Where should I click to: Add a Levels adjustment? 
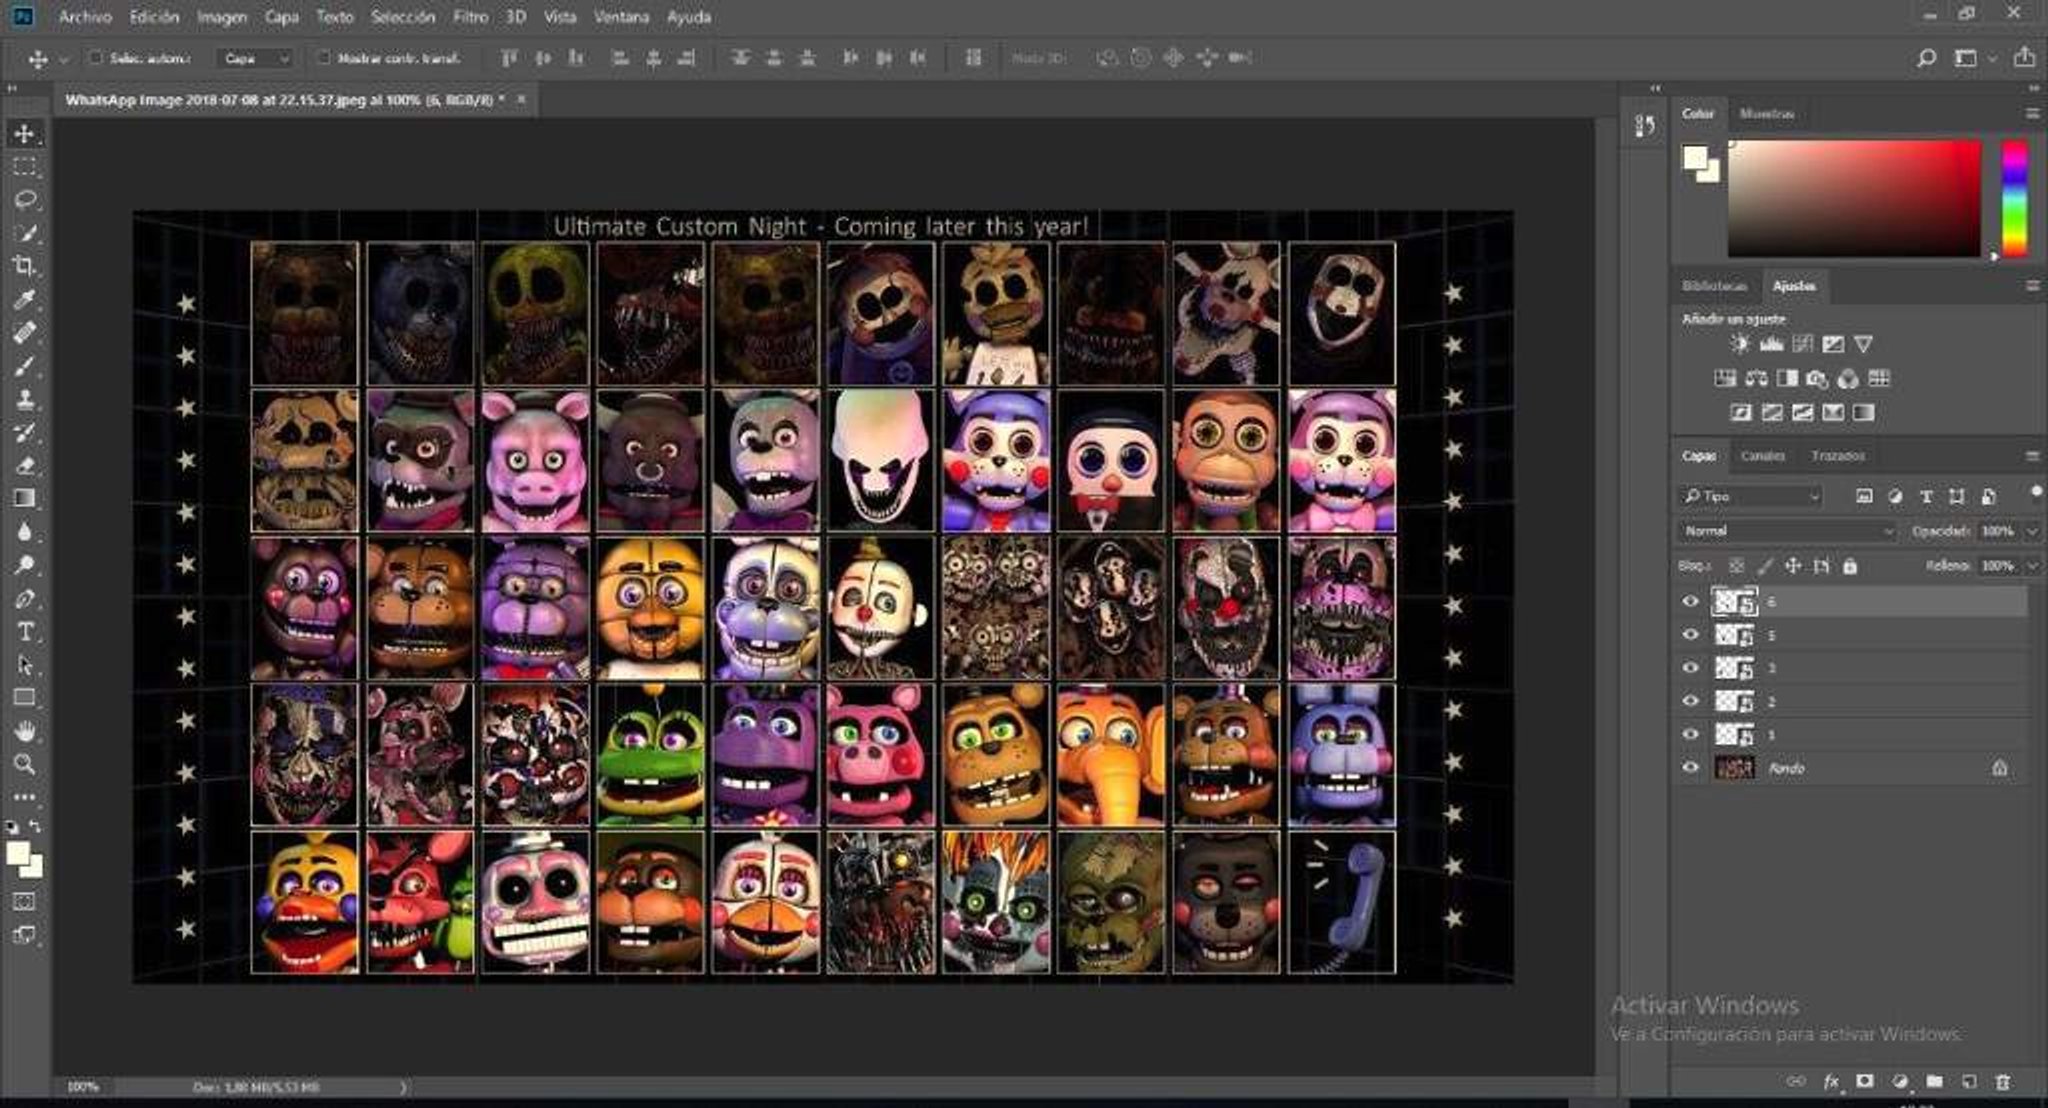1771,344
